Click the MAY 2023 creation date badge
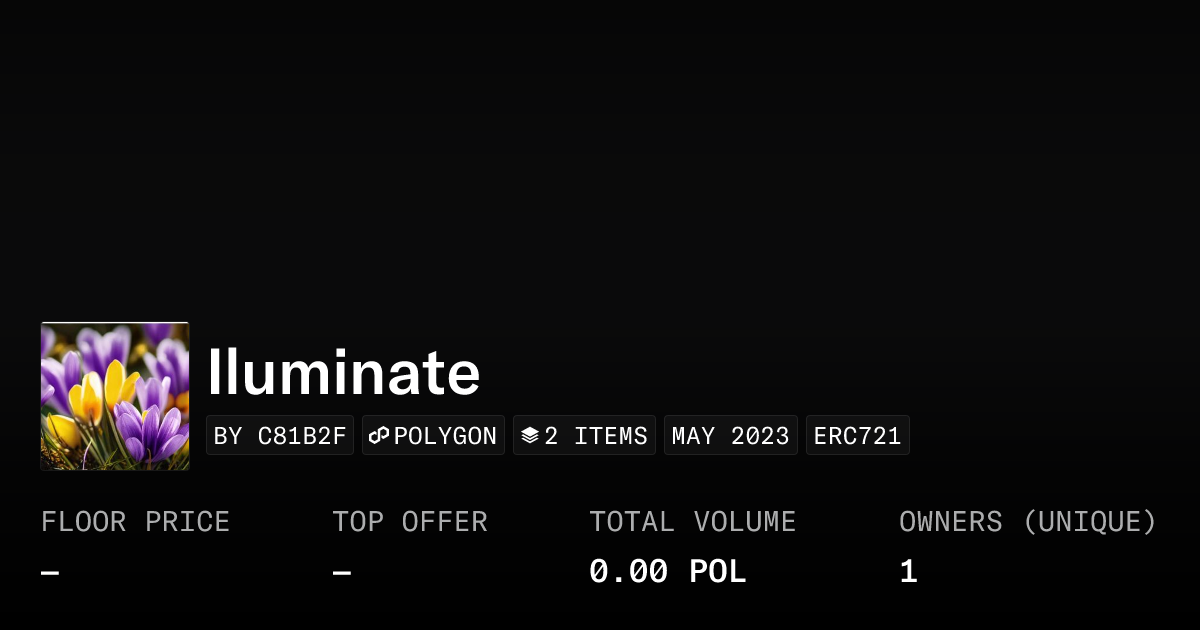The height and width of the screenshot is (630, 1200). 731,436
